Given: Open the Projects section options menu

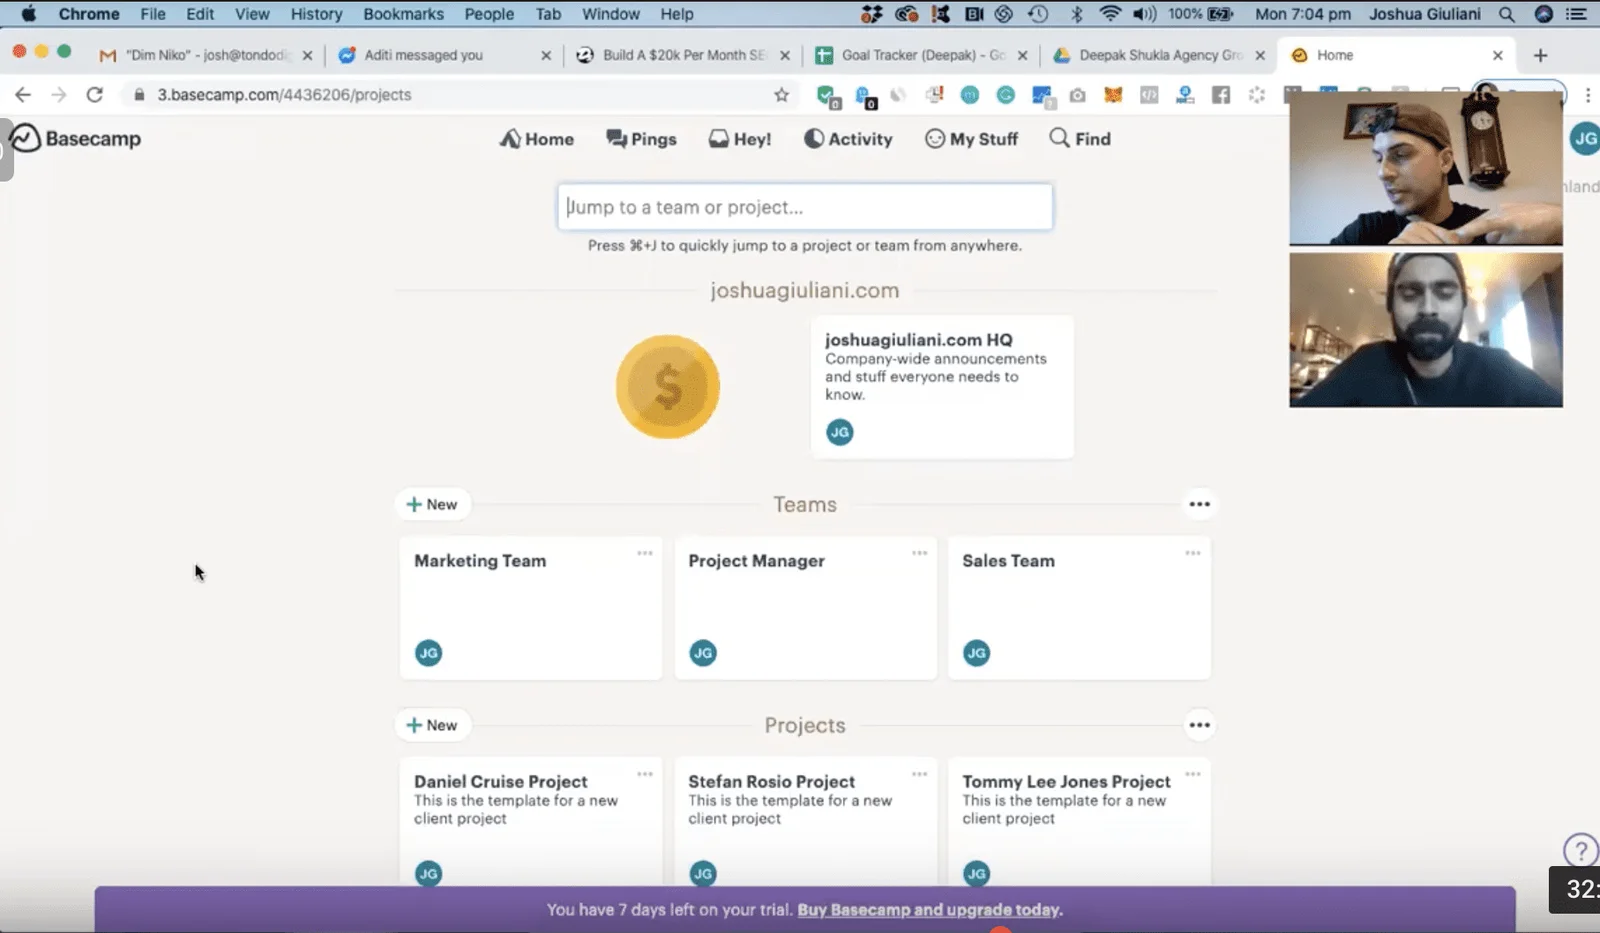Looking at the screenshot, I should [x=1199, y=725].
